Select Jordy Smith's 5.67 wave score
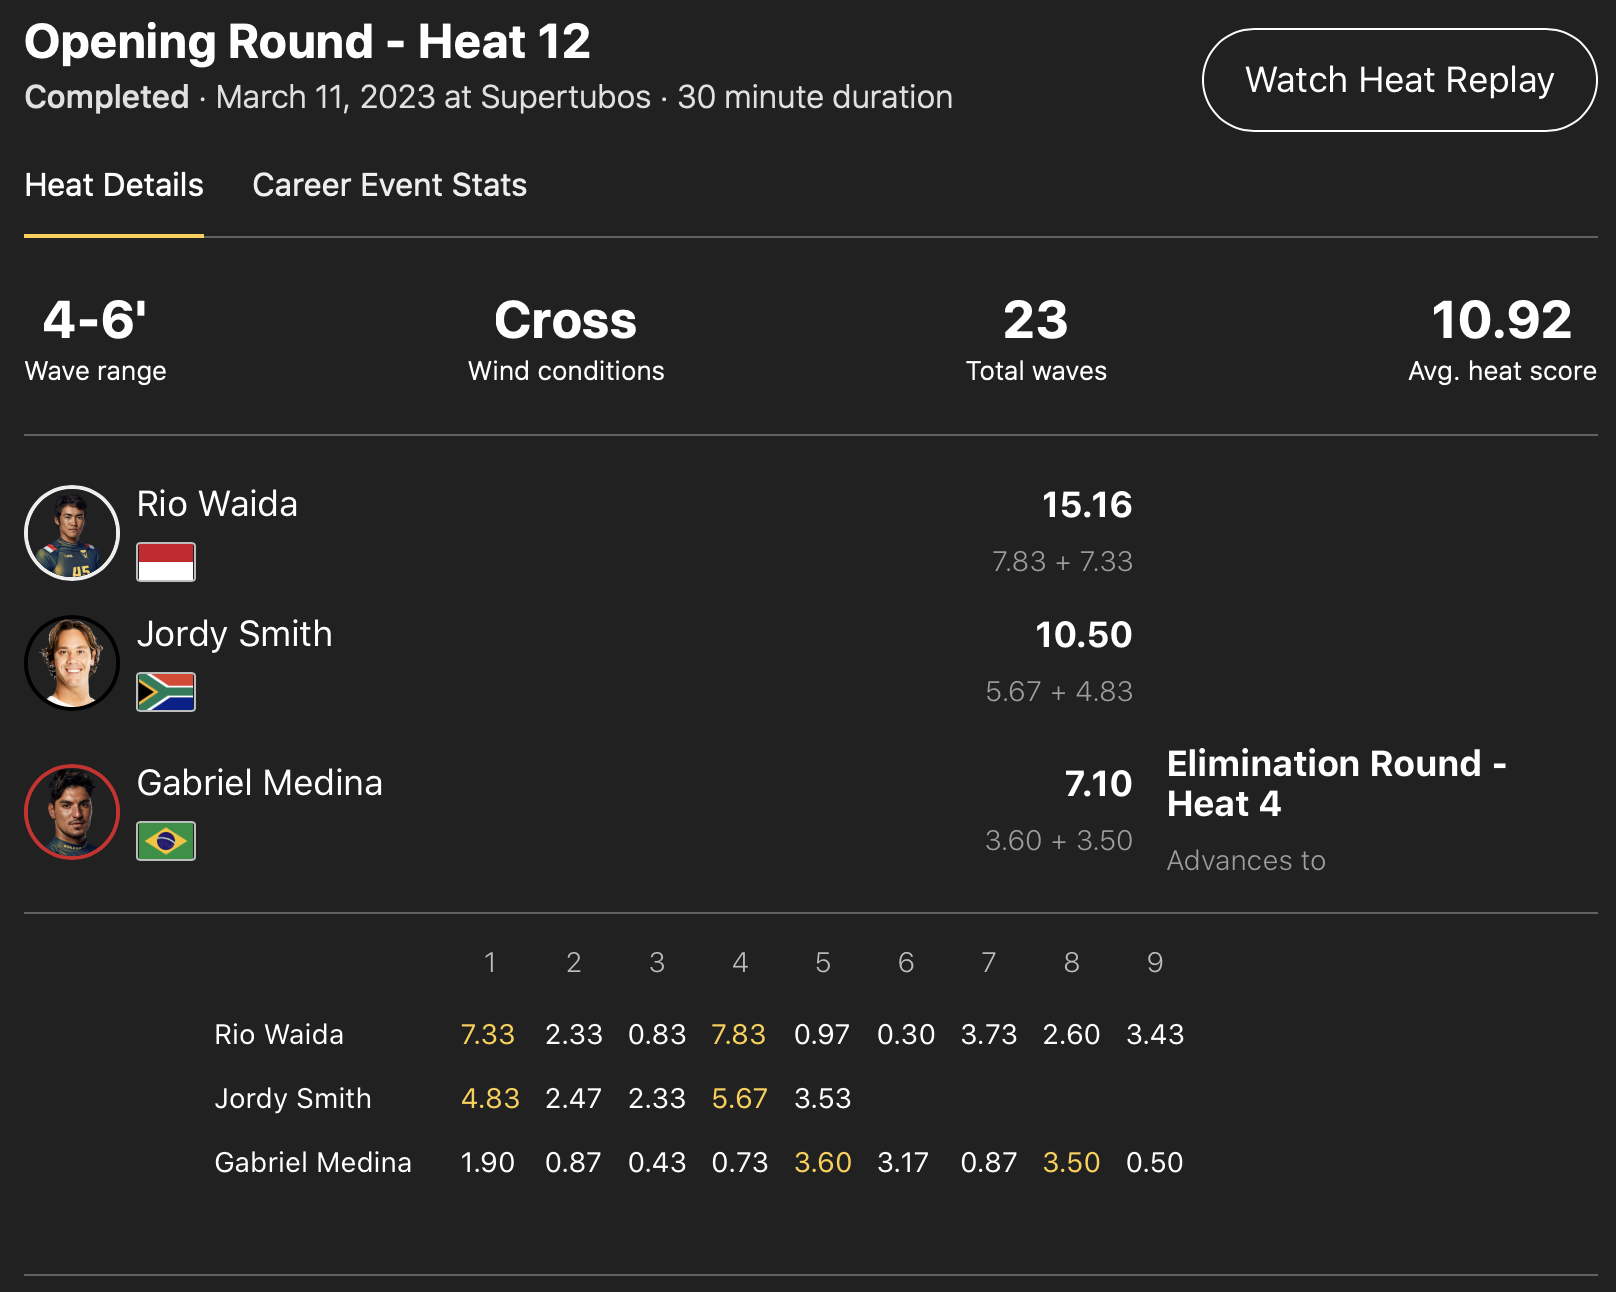Viewport: 1616px width, 1292px height. coord(739,1098)
